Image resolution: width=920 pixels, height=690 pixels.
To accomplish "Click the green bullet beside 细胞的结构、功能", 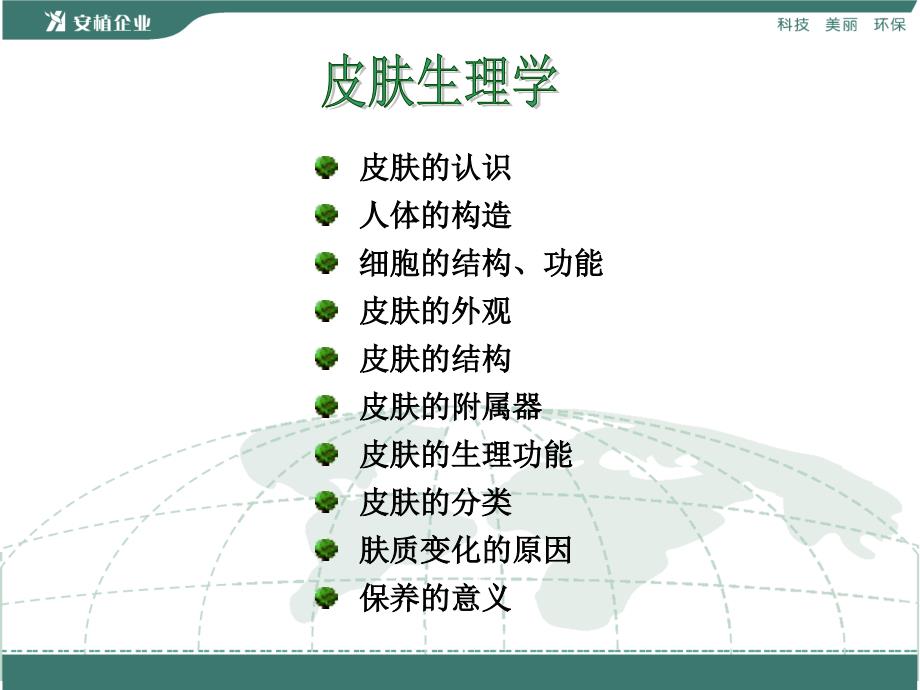I will (x=326, y=262).
